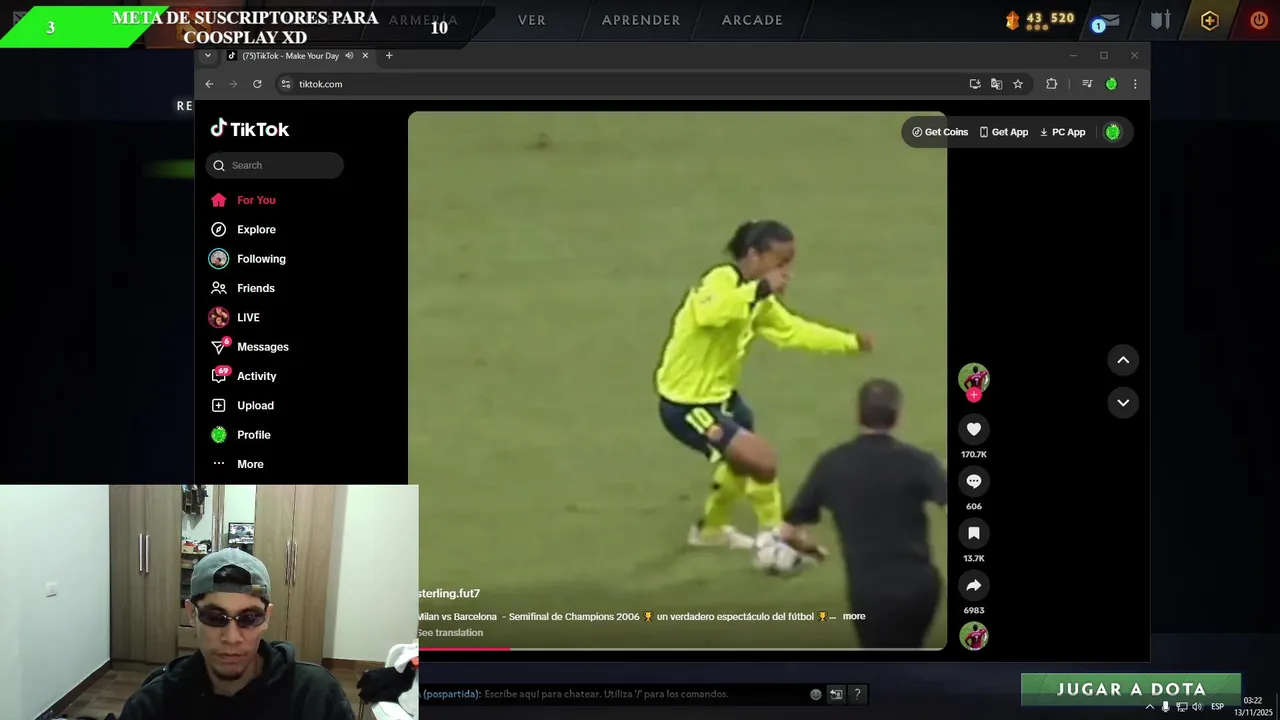Switch ESP keyboard language indicator
1280x720 pixels.
click(x=1217, y=707)
